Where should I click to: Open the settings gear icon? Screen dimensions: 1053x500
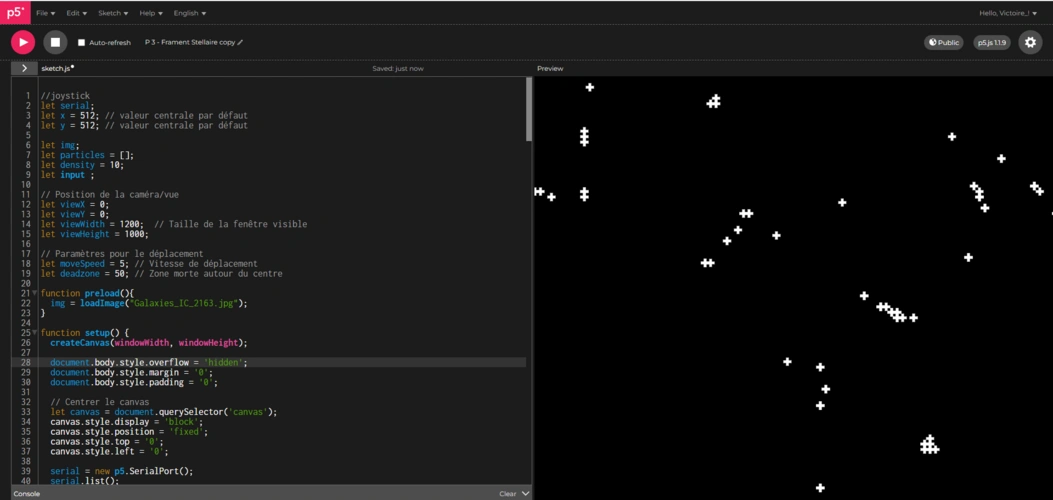1030,42
